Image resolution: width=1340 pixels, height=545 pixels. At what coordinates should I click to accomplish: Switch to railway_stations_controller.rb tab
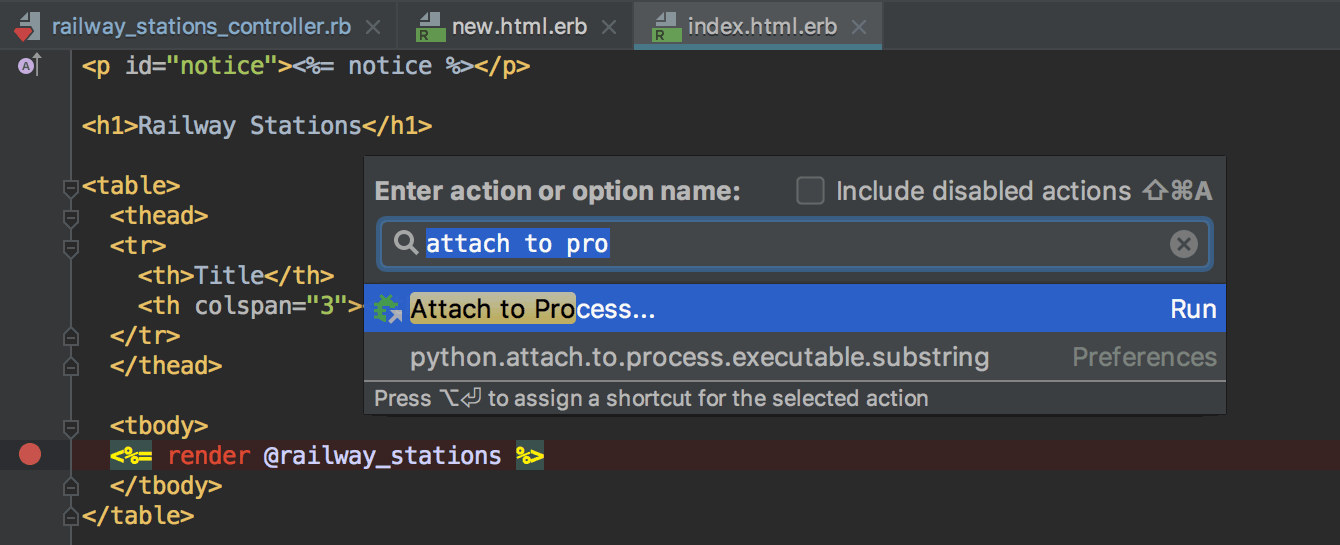[x=201, y=26]
